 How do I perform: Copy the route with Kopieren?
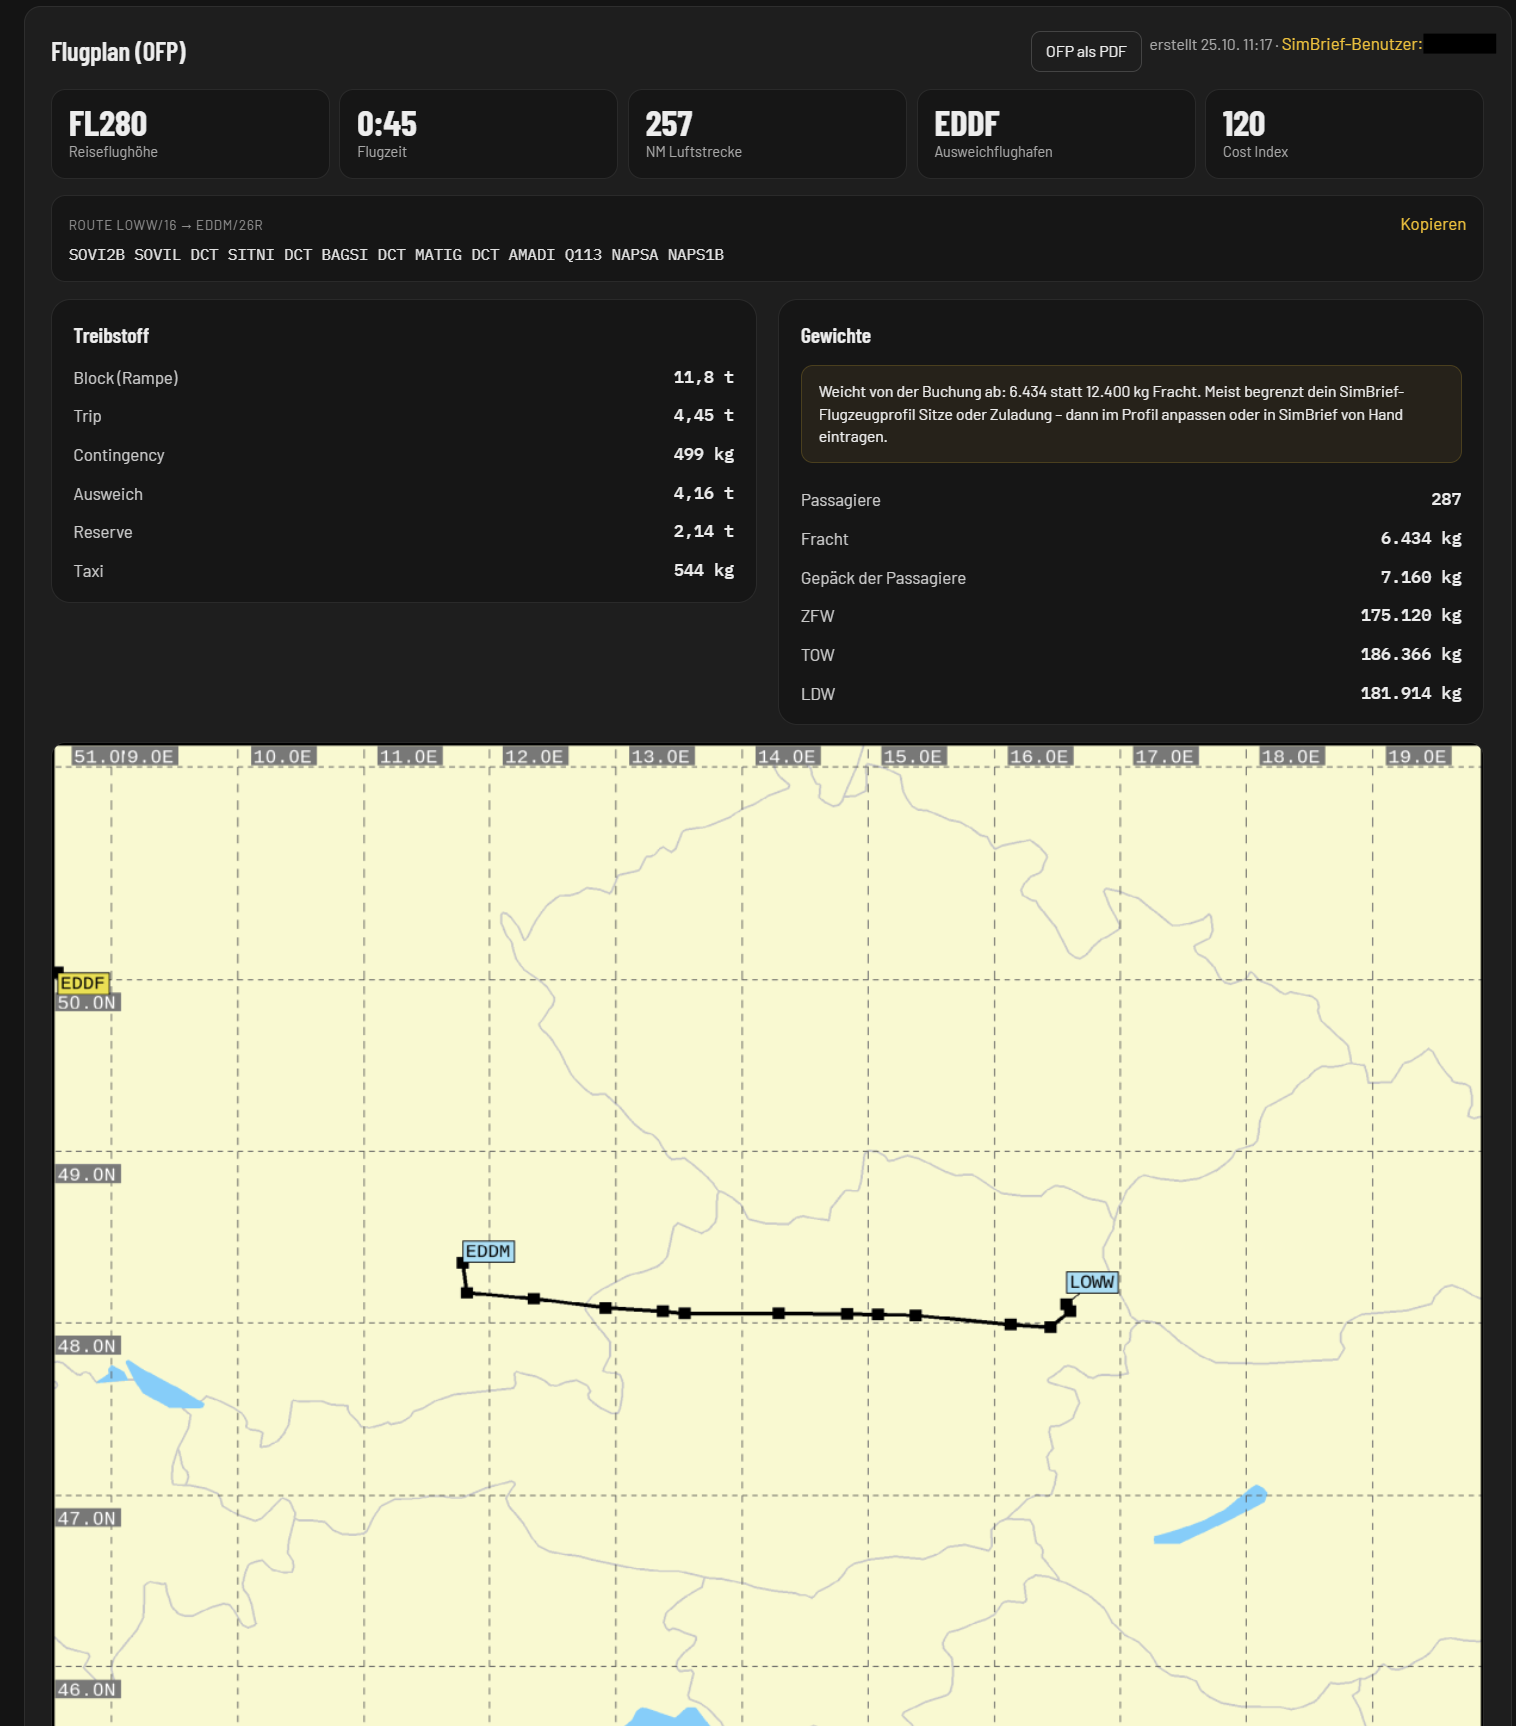pos(1432,224)
